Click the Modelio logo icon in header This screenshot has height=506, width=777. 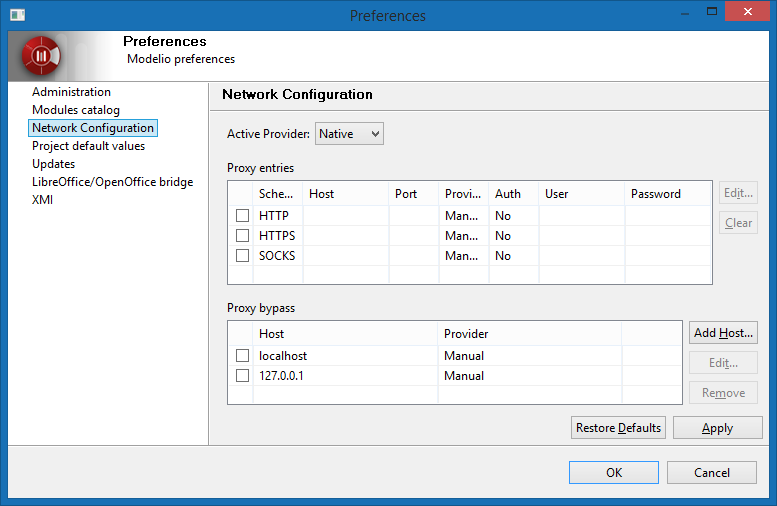42,56
